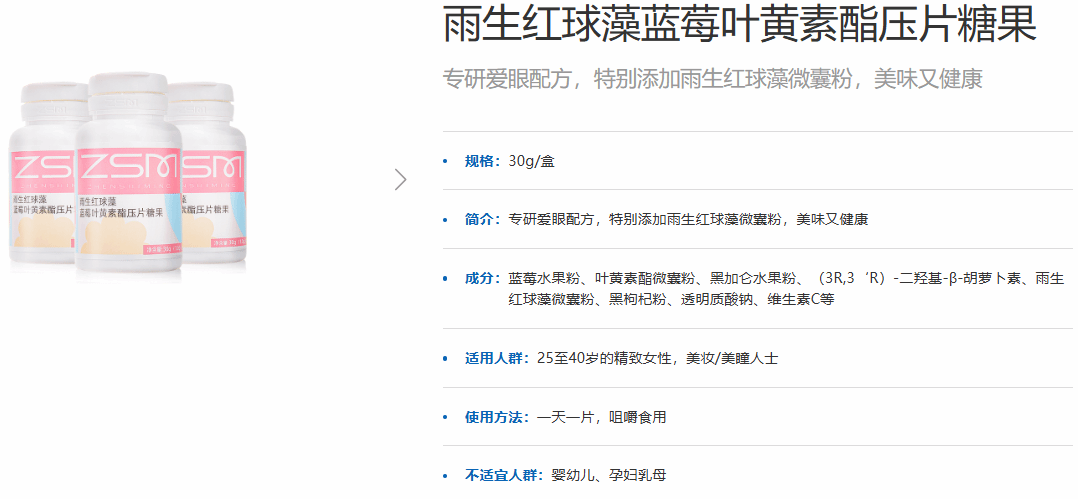Click product title 雨生红球藻蓝莓叶黄素酯压片糖果
This screenshot has height=499, width=1078.
coord(739,25)
